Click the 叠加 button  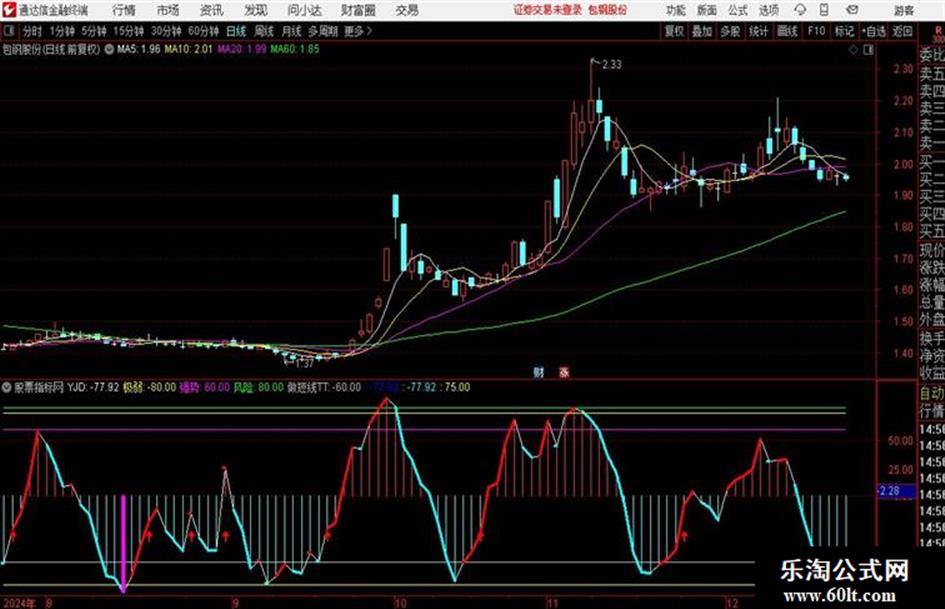702,31
